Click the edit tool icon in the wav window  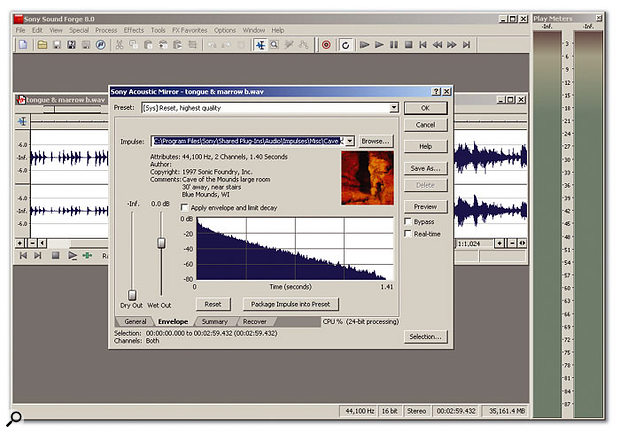pos(23,121)
